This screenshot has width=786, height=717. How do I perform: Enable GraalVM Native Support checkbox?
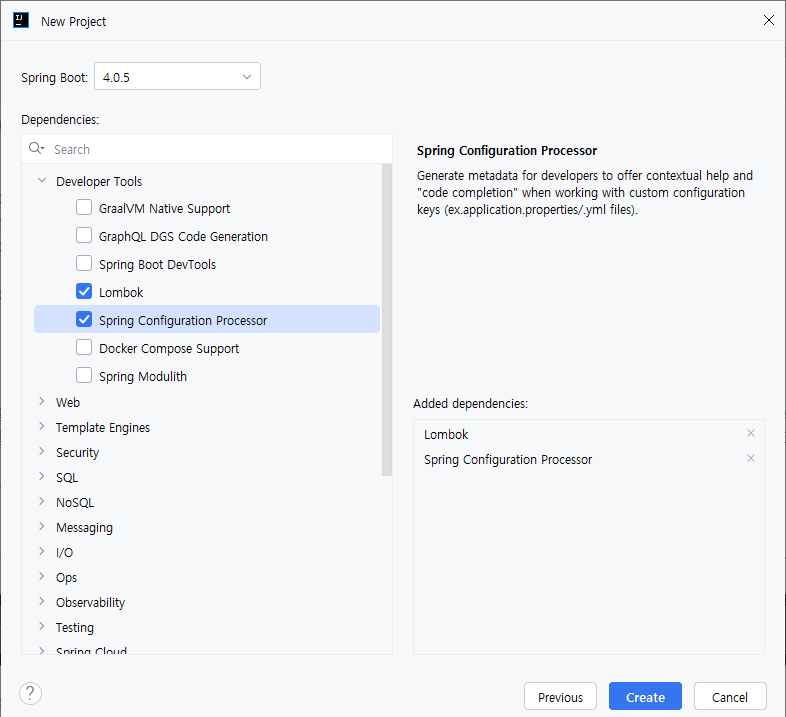click(x=84, y=207)
